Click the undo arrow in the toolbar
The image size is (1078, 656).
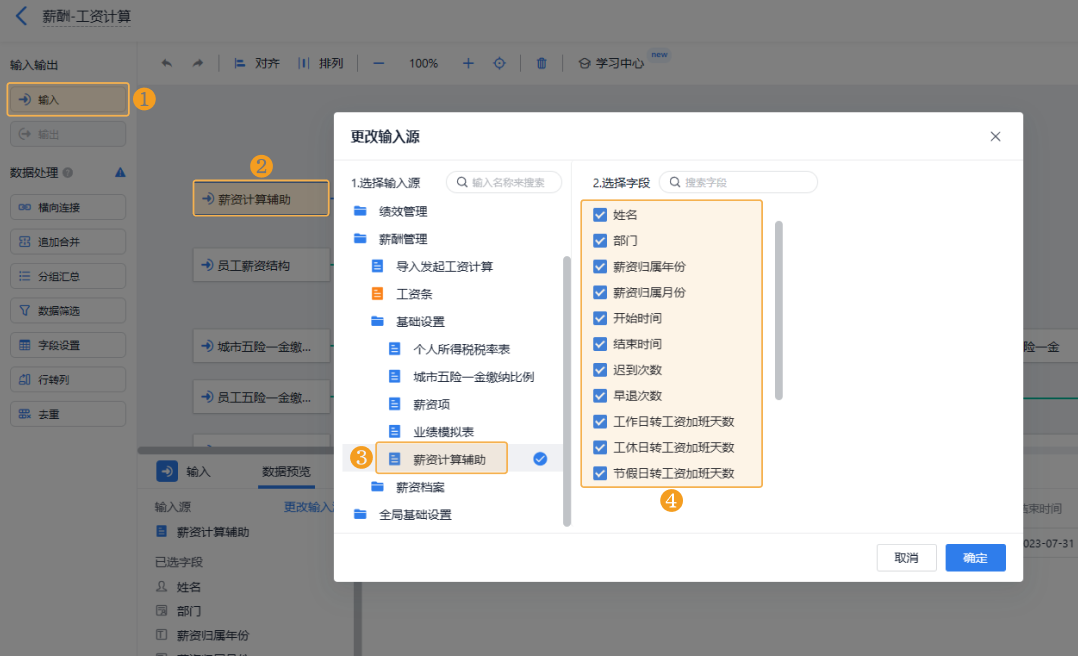(166, 63)
